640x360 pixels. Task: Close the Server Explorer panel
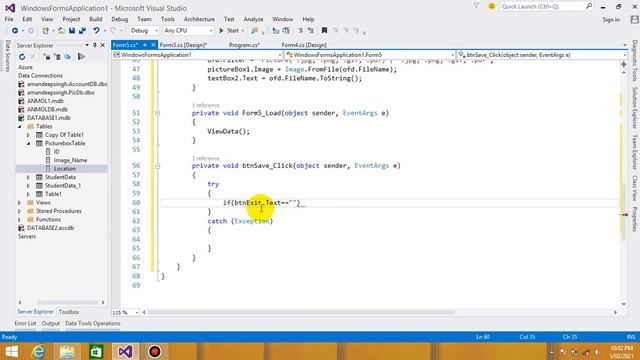tap(102, 45)
